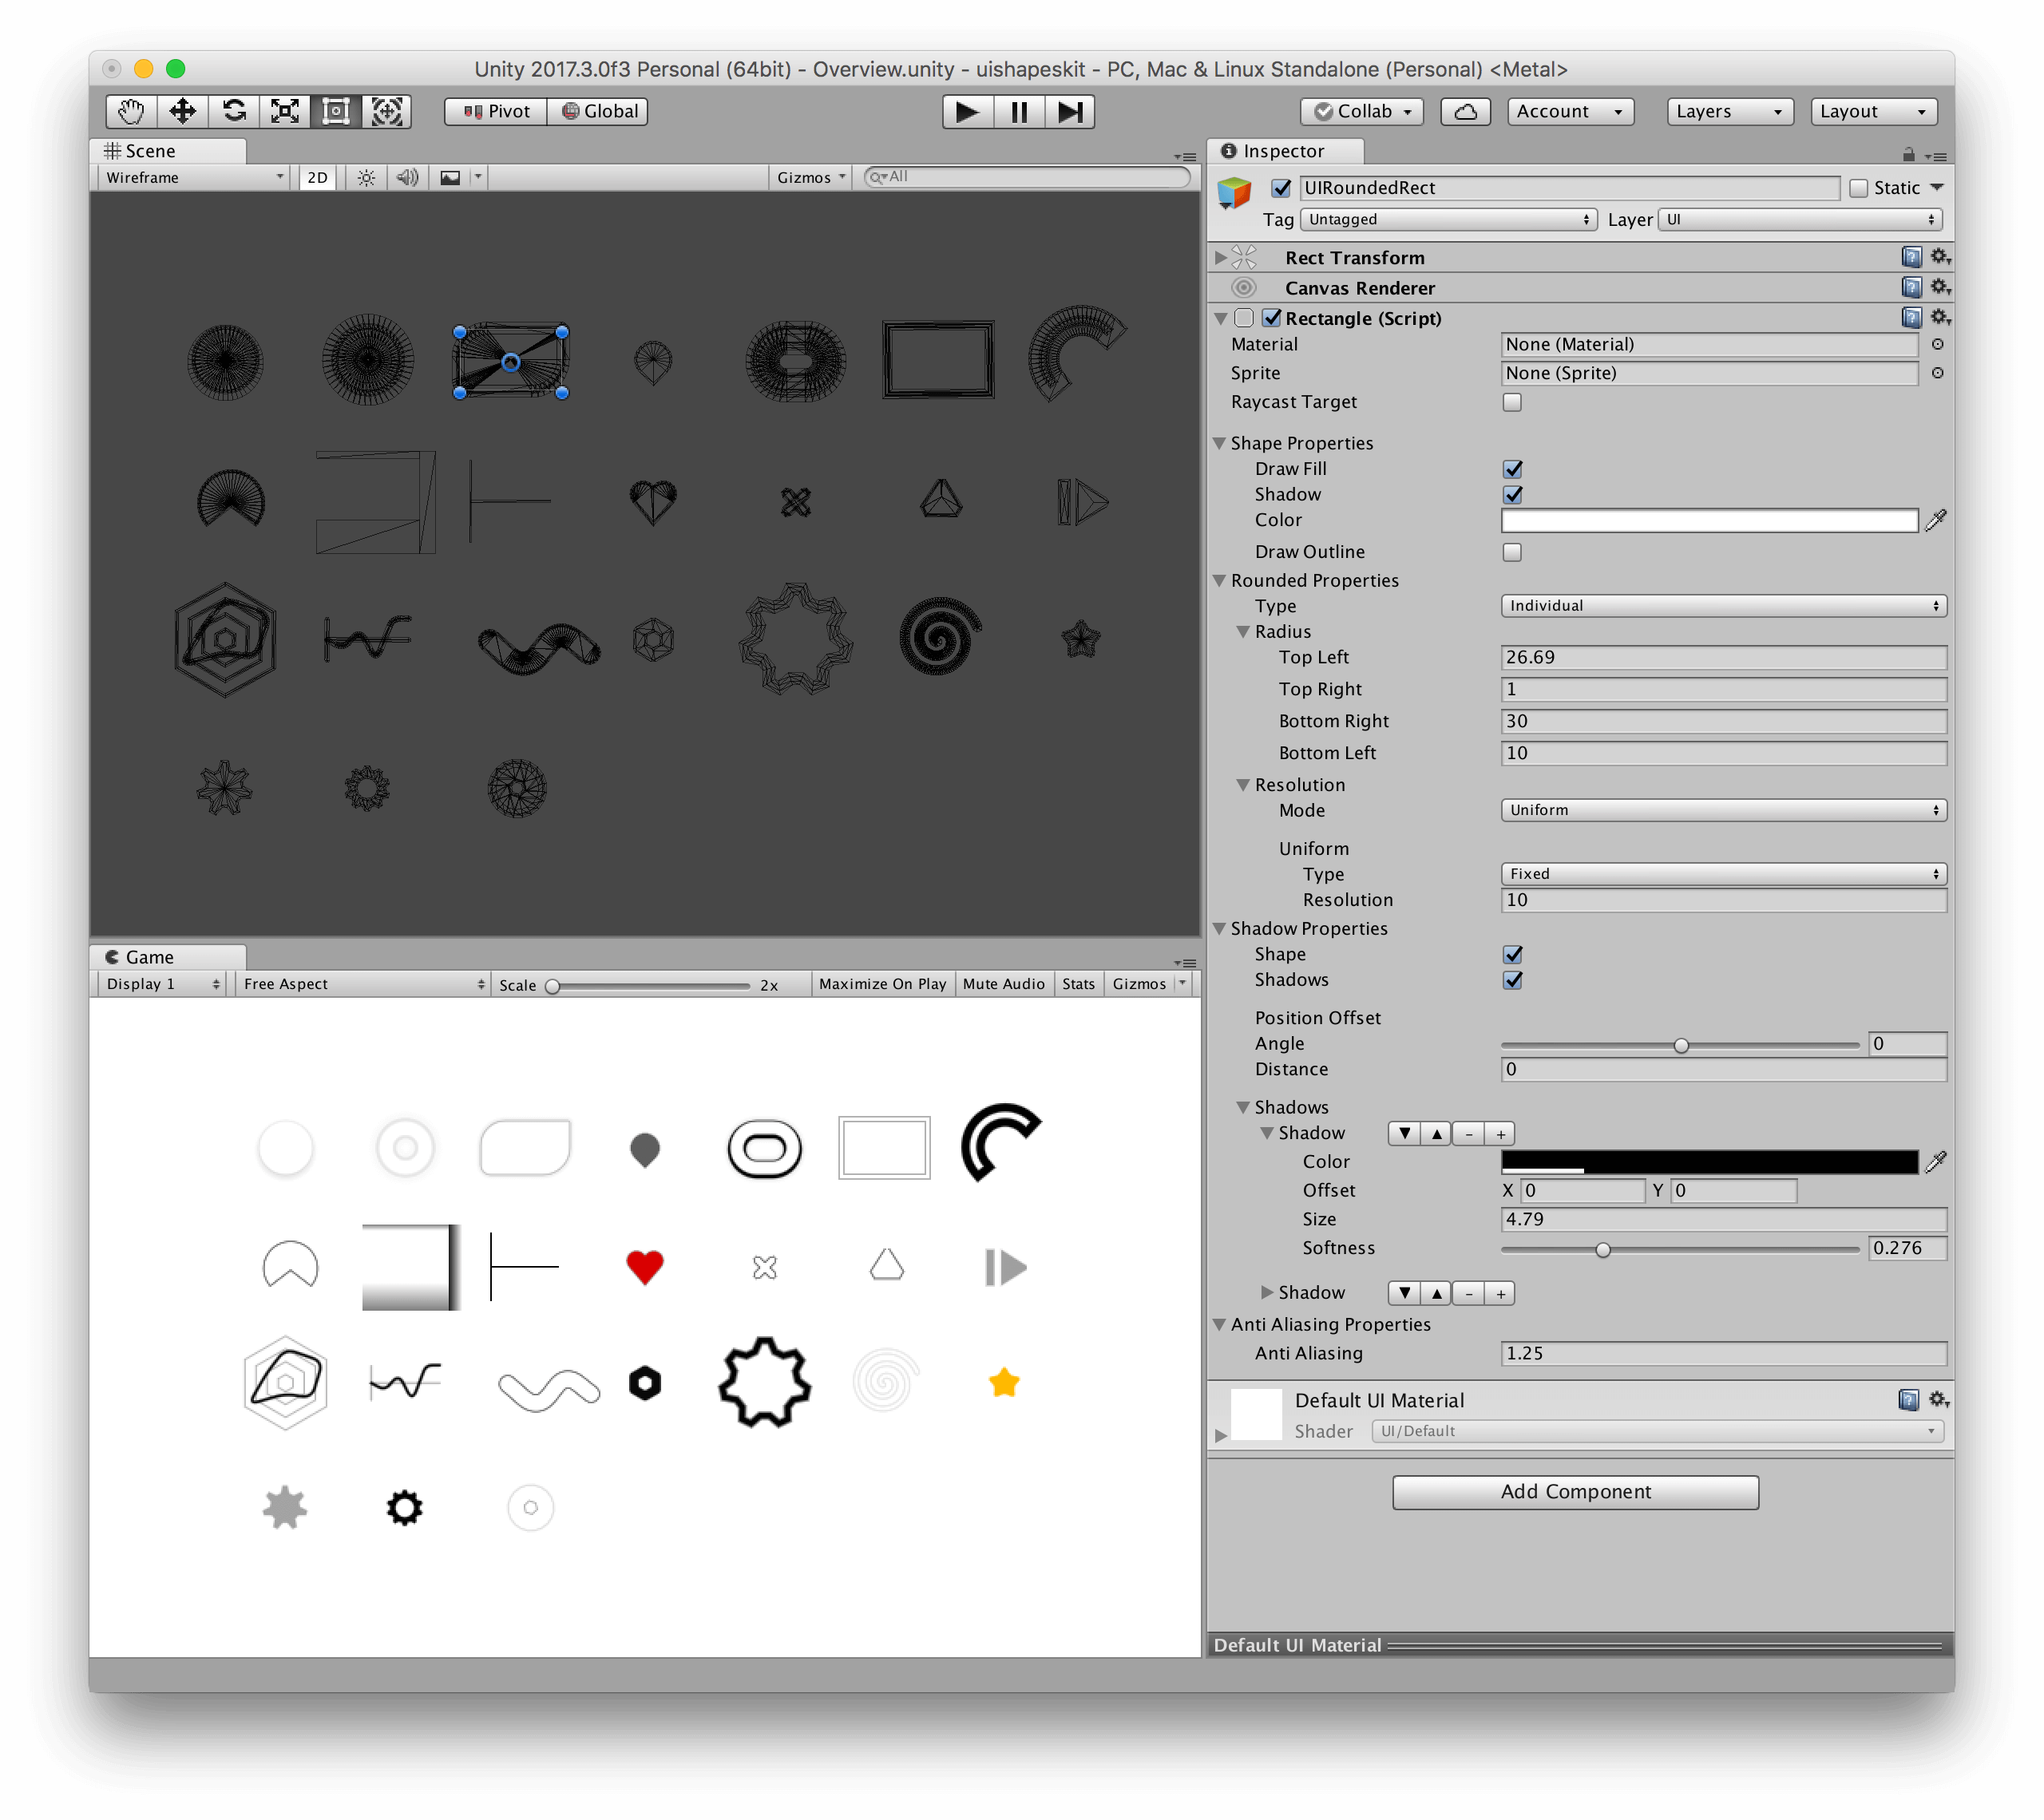Switch to the Game tab
The image size is (2044, 1820).
150,957
